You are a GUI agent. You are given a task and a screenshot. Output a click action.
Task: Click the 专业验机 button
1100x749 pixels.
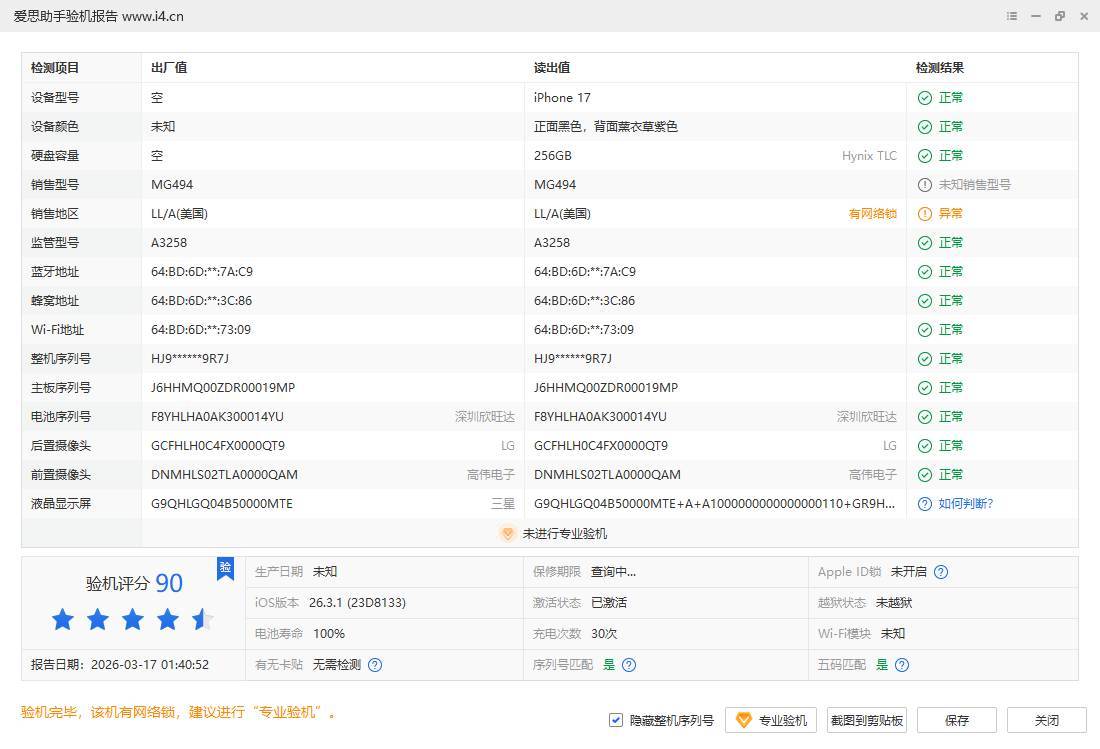tap(771, 720)
